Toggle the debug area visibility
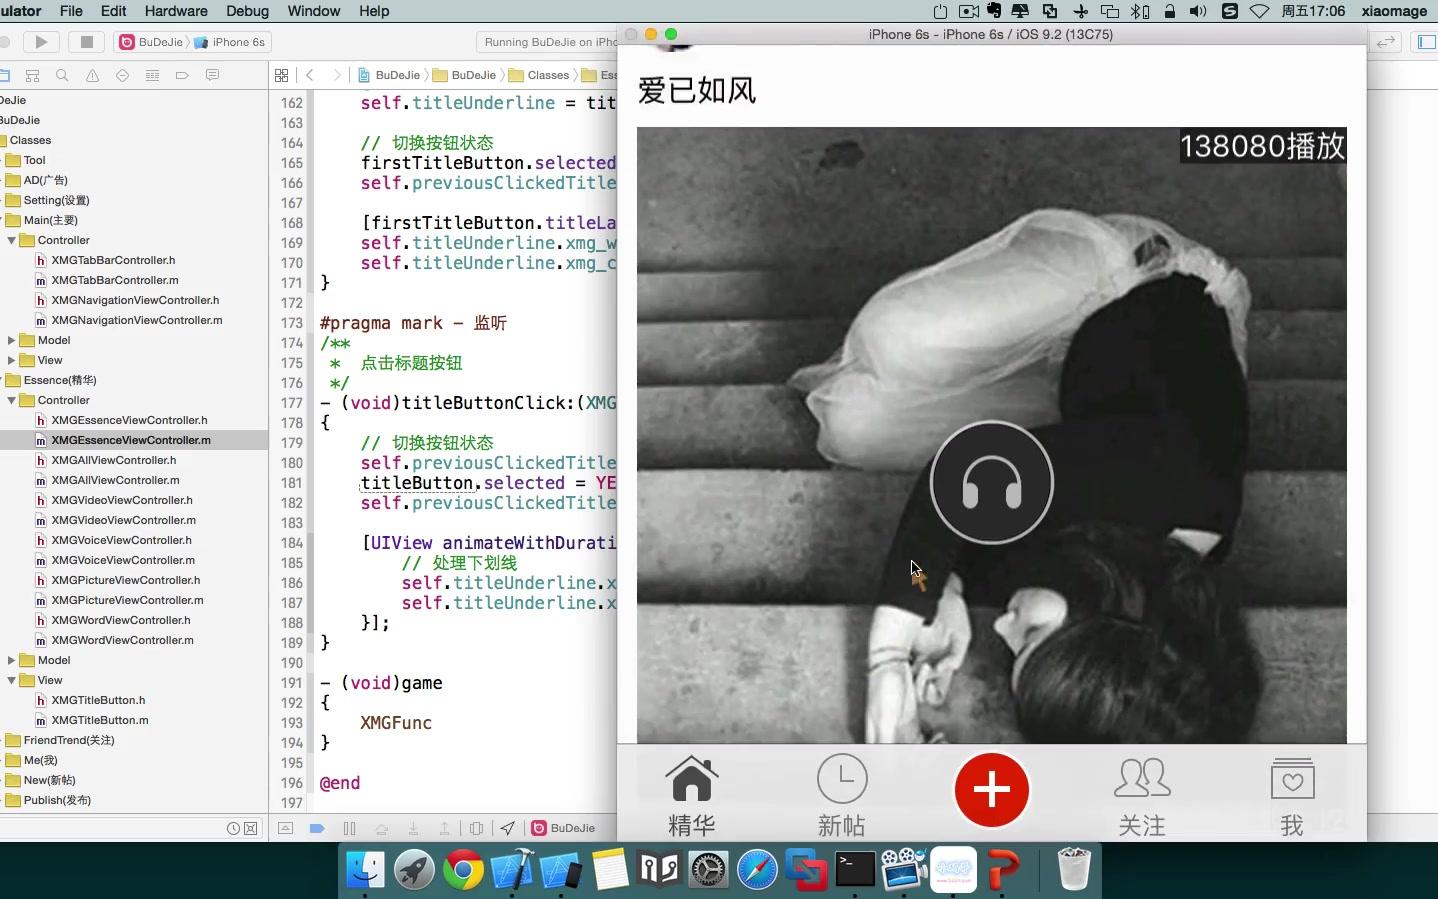The height and width of the screenshot is (899, 1438). coord(286,828)
